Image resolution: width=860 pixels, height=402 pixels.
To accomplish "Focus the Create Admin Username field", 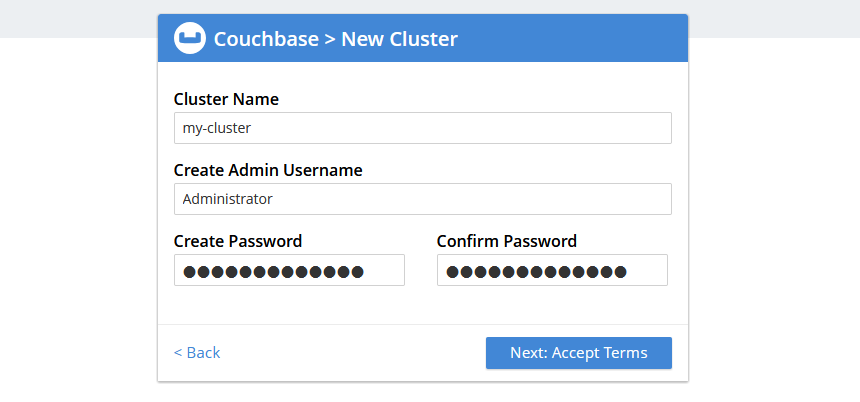I will coord(423,199).
